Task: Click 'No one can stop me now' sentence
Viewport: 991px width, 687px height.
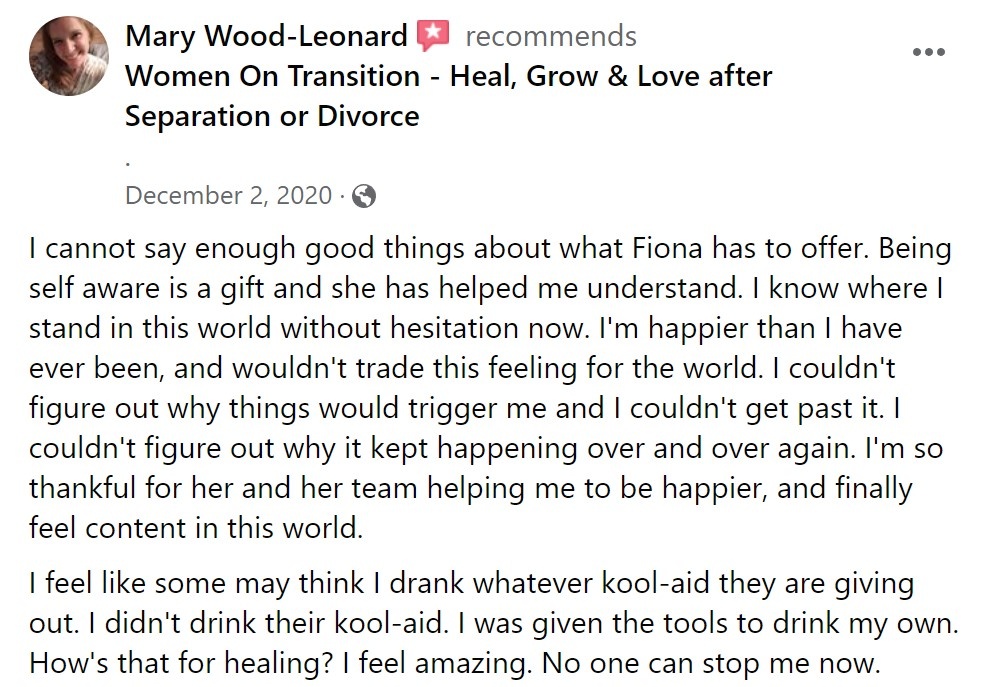Action: [711, 664]
